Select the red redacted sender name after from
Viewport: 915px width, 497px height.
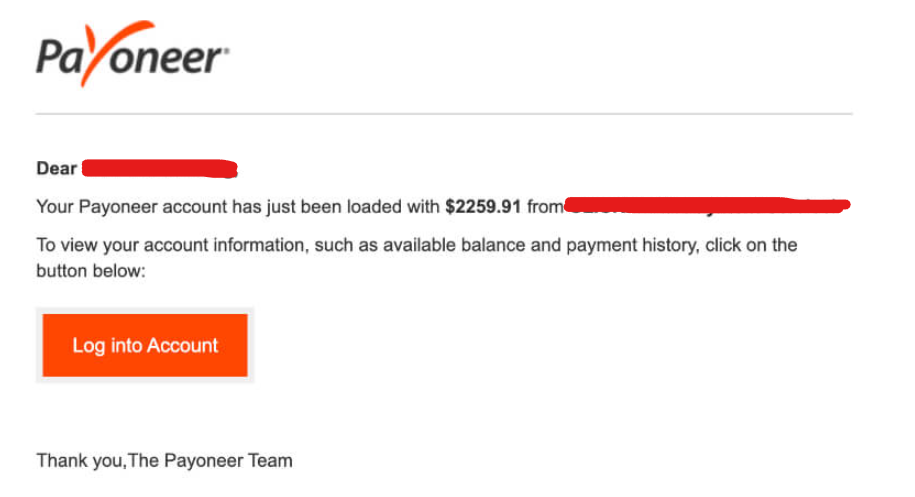(707, 205)
